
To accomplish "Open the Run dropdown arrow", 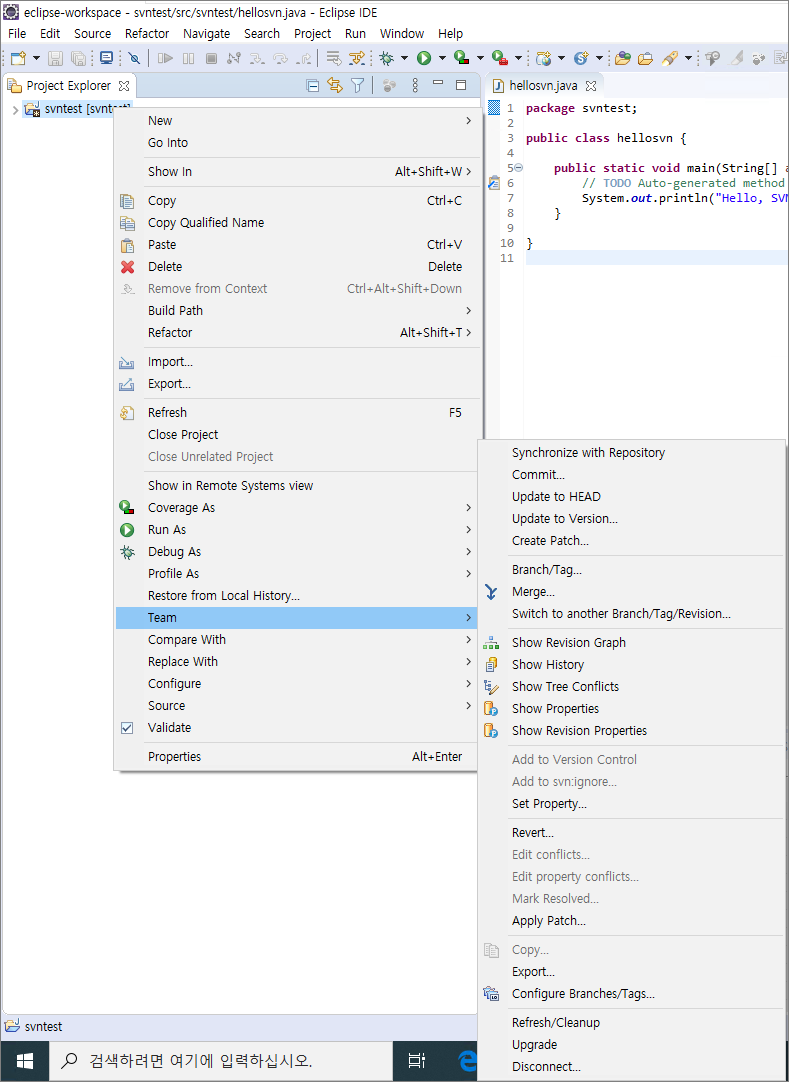I will click(x=442, y=59).
